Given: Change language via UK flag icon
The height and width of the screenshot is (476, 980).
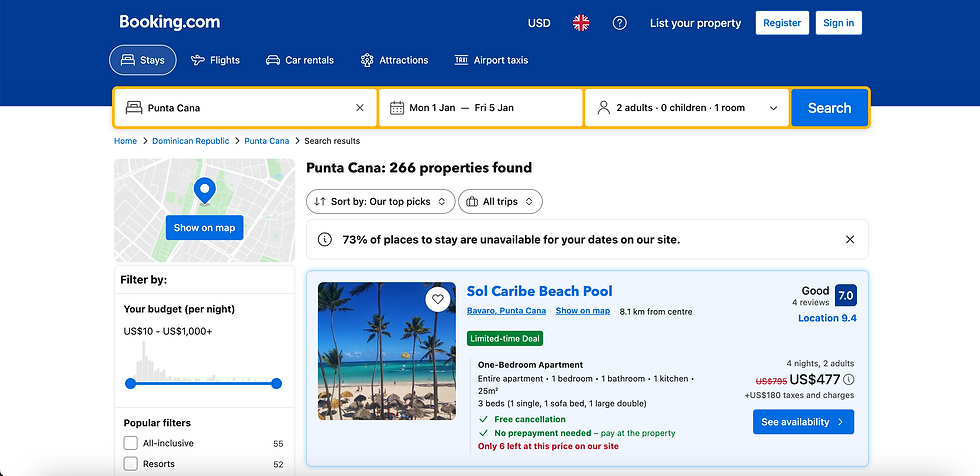Looking at the screenshot, I should 581,23.
